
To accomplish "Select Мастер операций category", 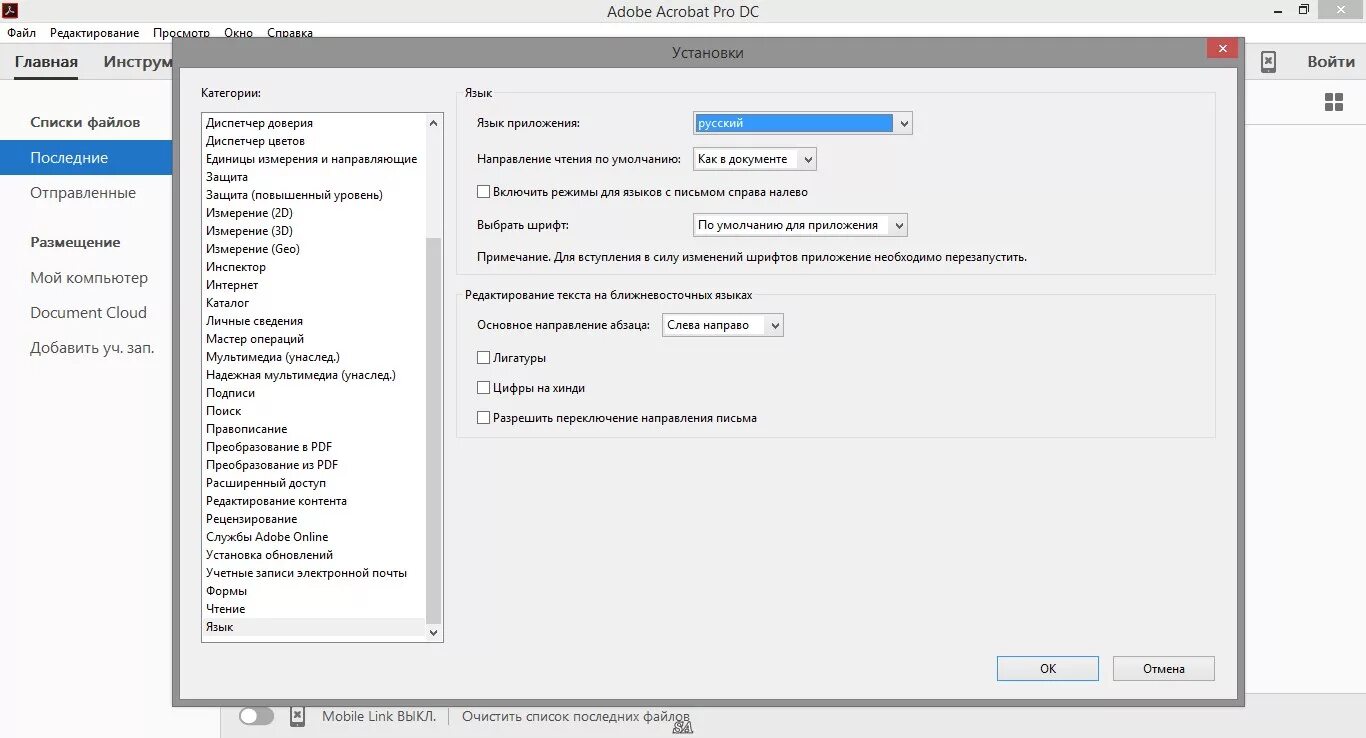I will click(x=313, y=339).
